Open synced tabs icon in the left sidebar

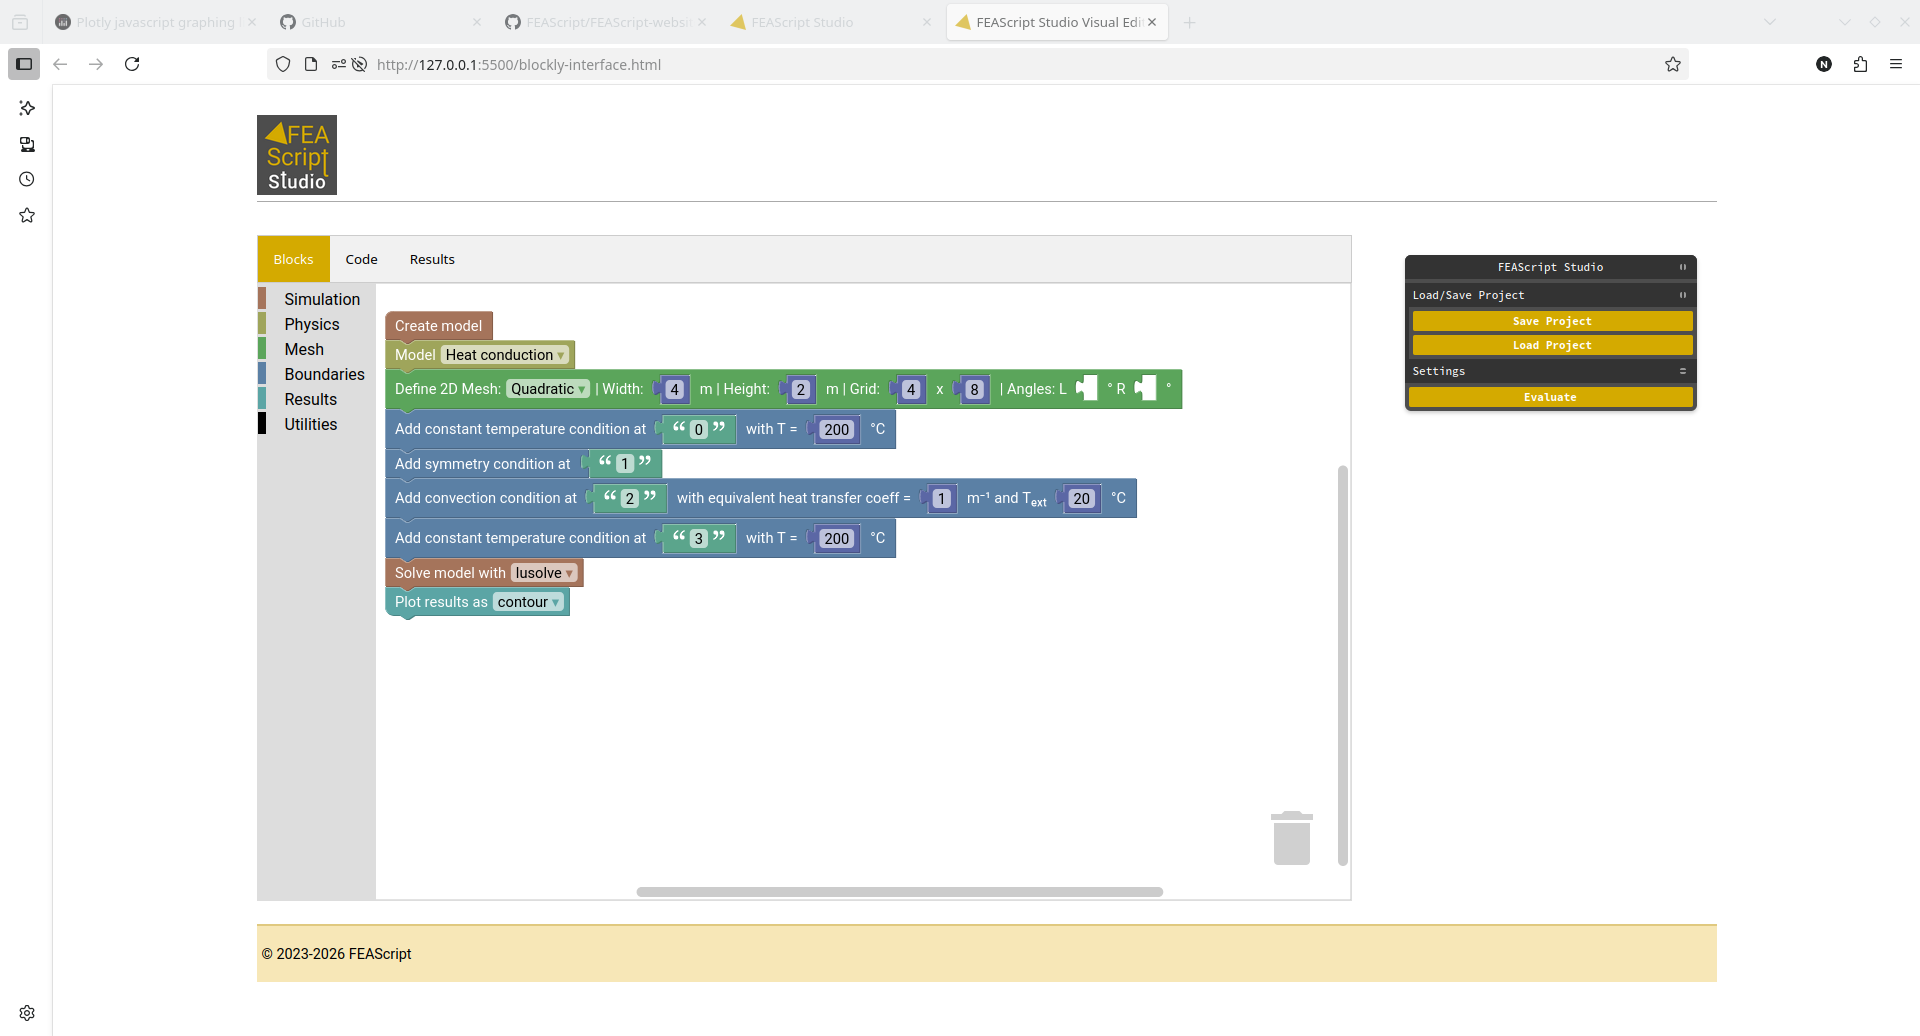[27, 144]
